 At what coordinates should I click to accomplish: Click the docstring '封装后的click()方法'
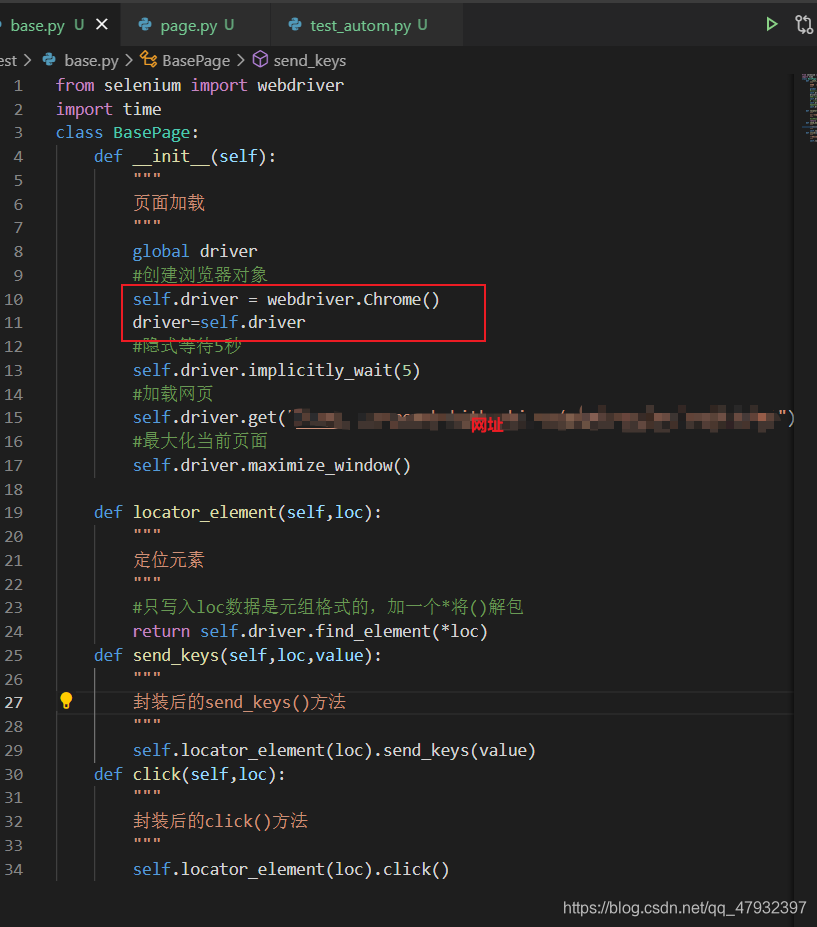coord(220,821)
